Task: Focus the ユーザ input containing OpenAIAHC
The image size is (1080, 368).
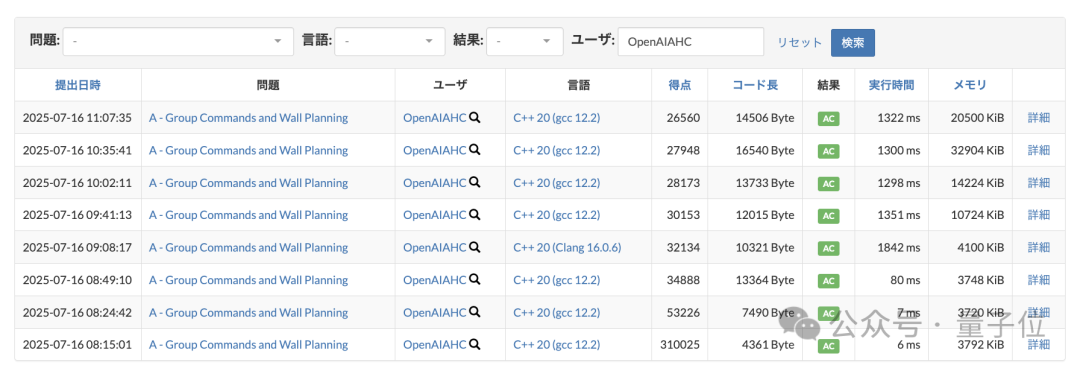Action: pyautogui.click(x=691, y=41)
